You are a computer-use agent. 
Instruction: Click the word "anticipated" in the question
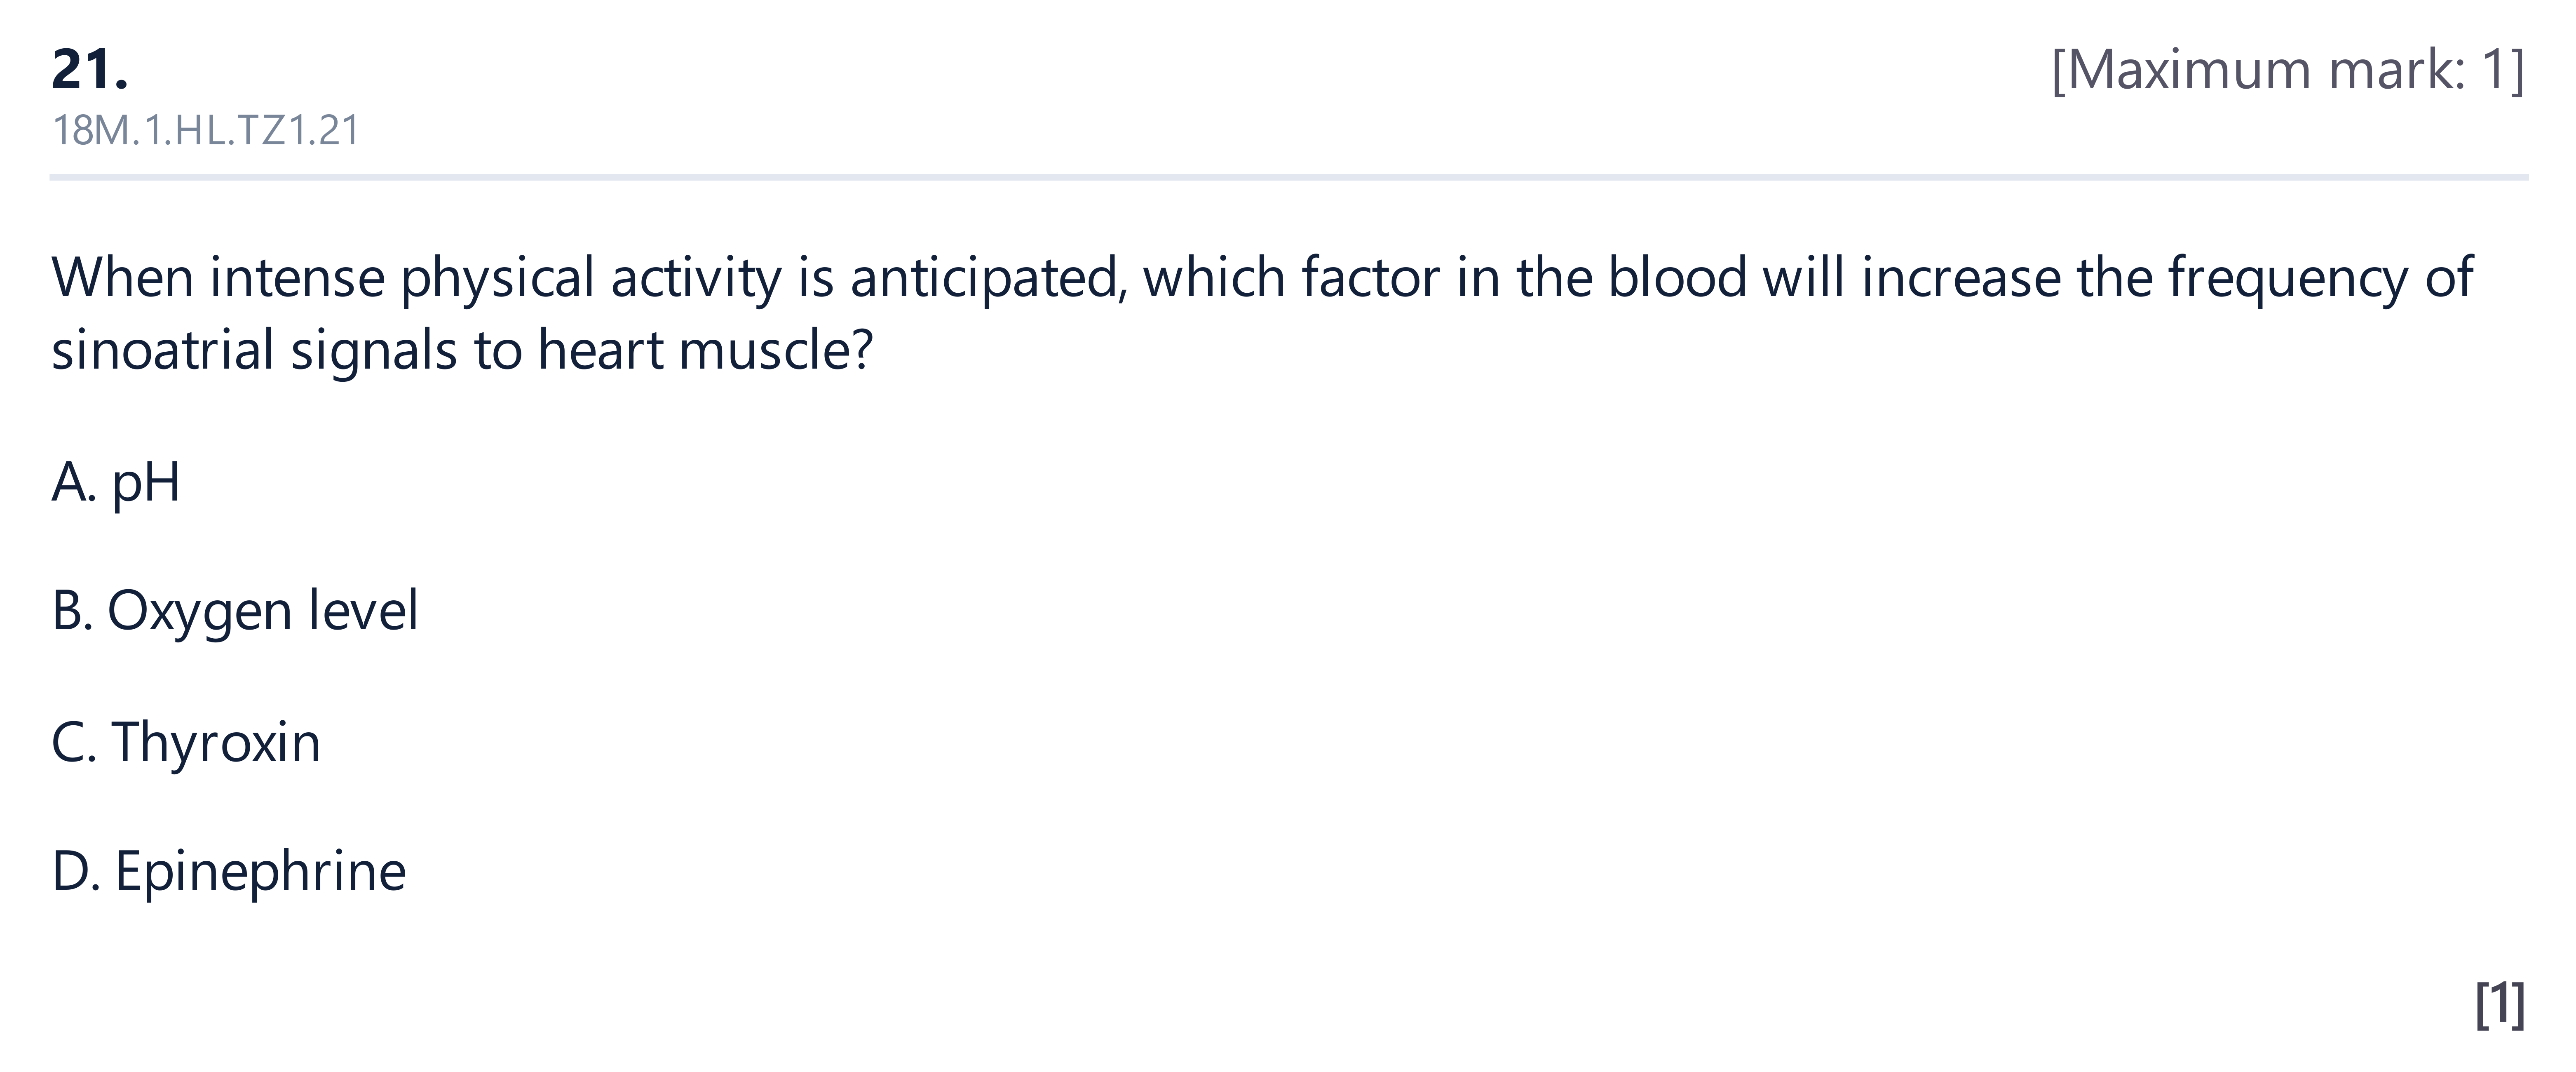983,278
